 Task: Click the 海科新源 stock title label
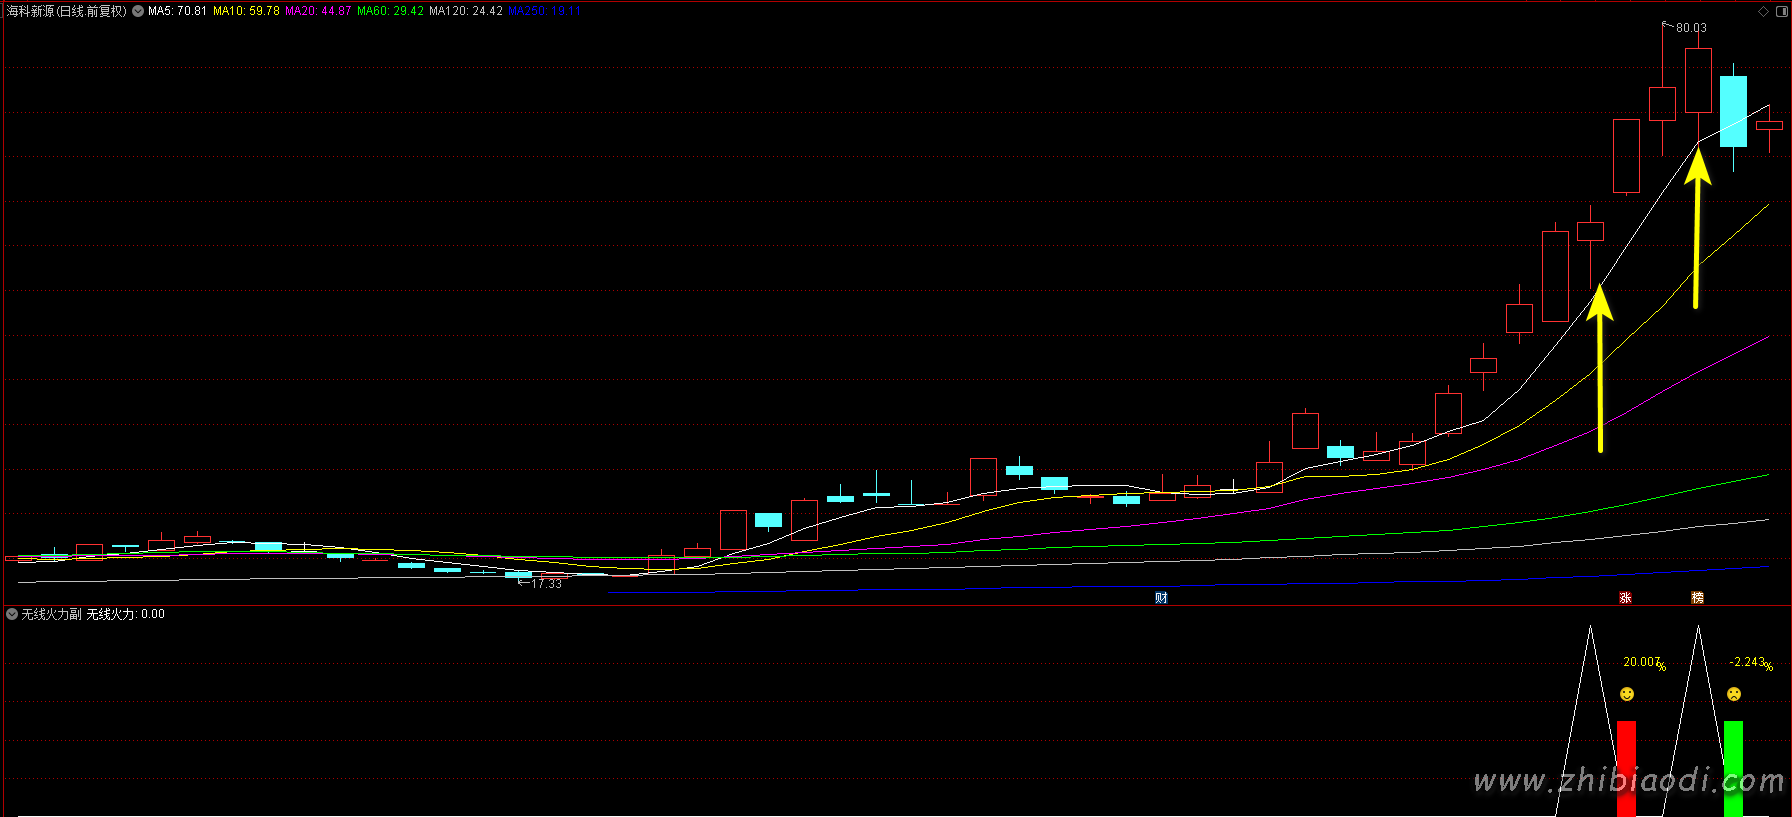[66, 12]
